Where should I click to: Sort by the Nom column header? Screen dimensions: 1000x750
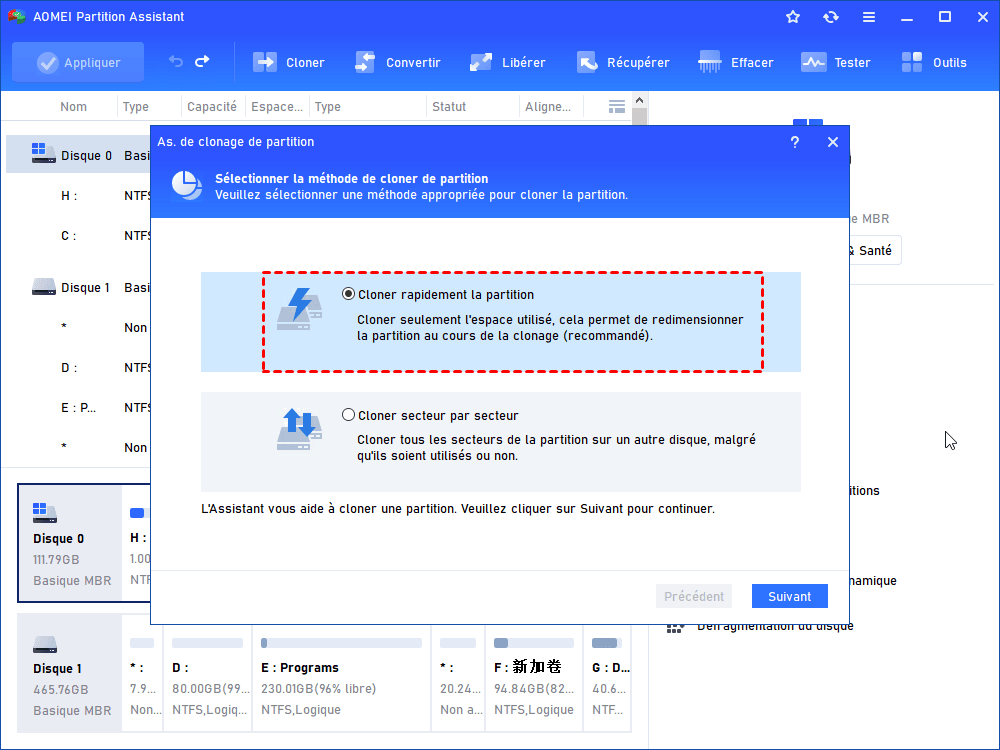[x=73, y=107]
